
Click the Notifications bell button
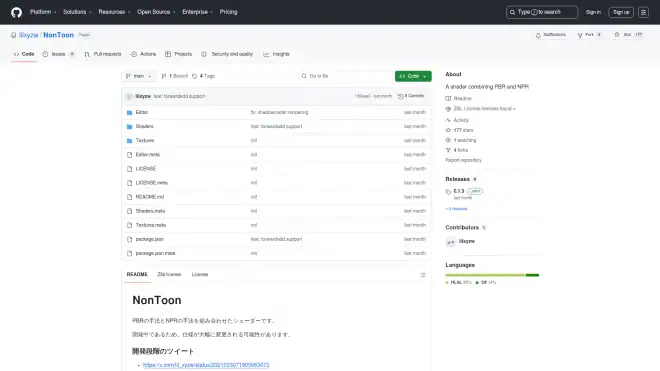click(551, 35)
